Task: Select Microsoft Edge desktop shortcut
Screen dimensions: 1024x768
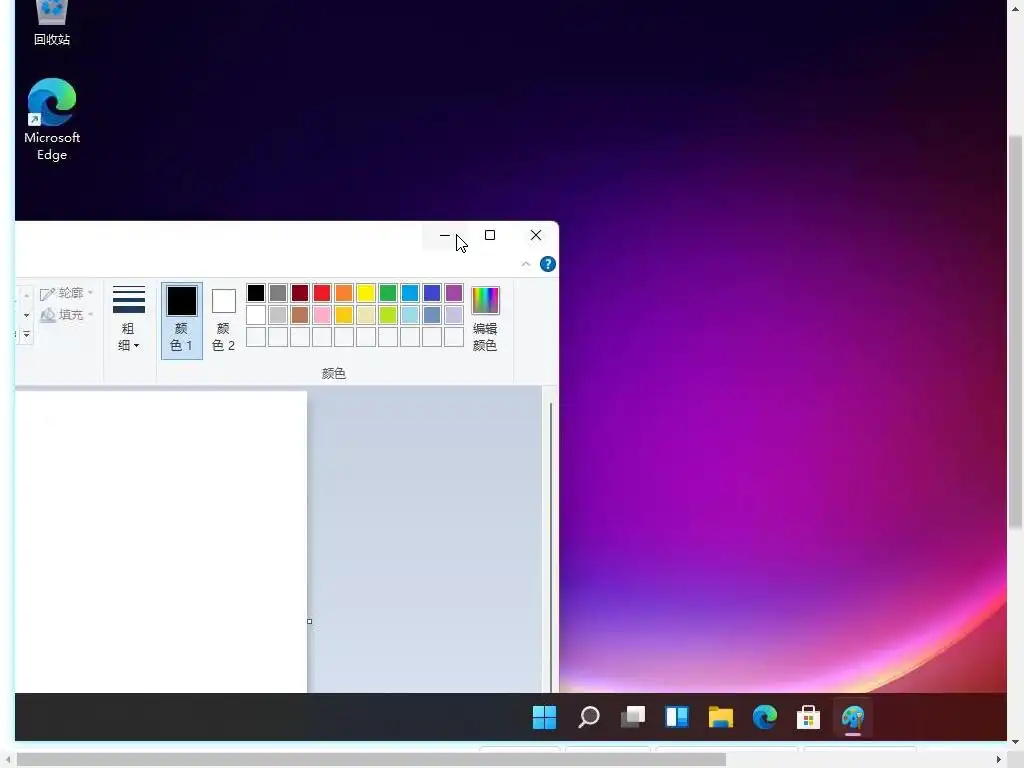Action: click(52, 119)
